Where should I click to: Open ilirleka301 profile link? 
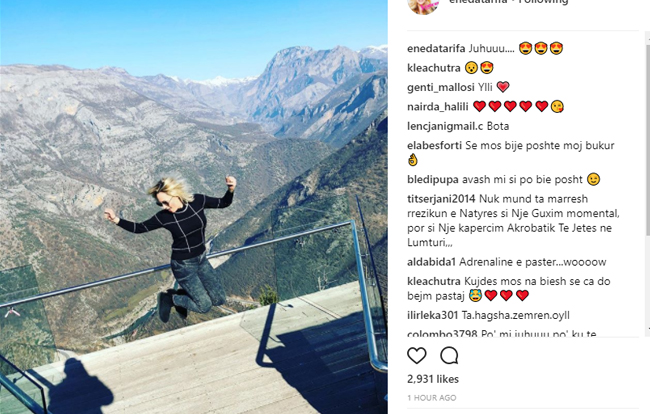tap(432, 316)
